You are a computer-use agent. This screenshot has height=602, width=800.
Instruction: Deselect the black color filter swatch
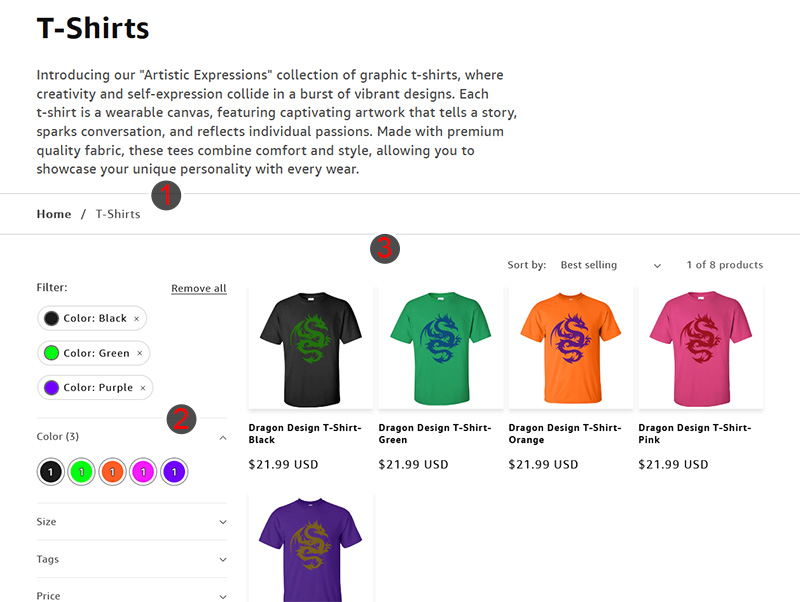50,471
